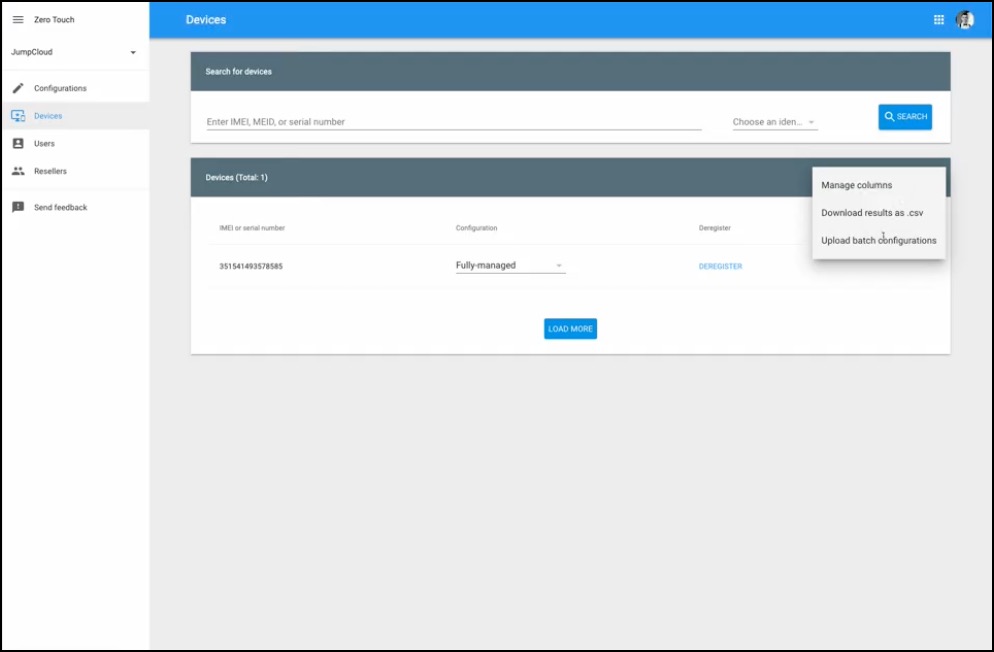Open the Fully-managed configuration dropdown

(x=510, y=266)
